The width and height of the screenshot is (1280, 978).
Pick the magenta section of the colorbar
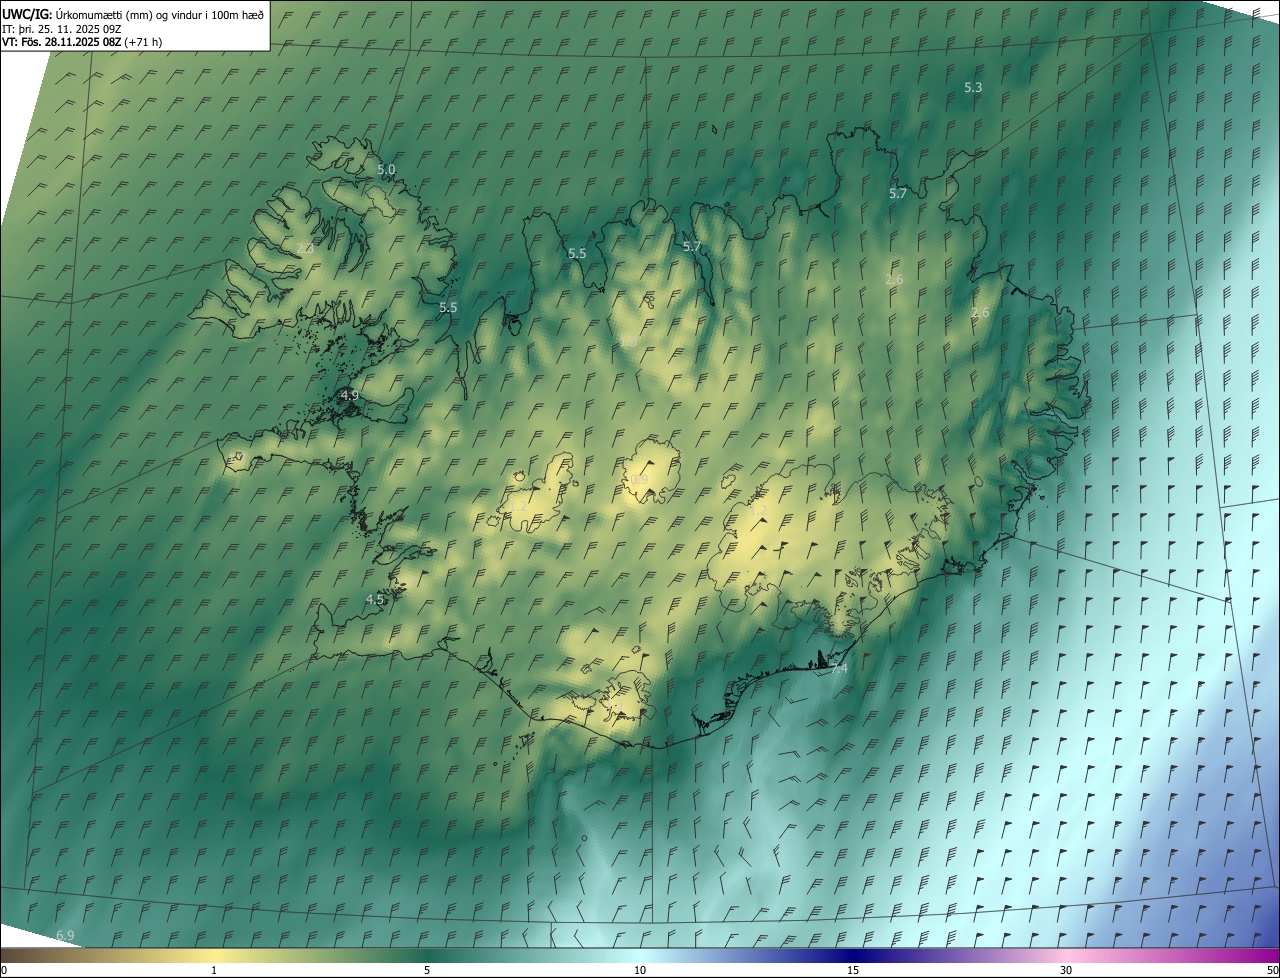pyautogui.click(x=1250, y=956)
